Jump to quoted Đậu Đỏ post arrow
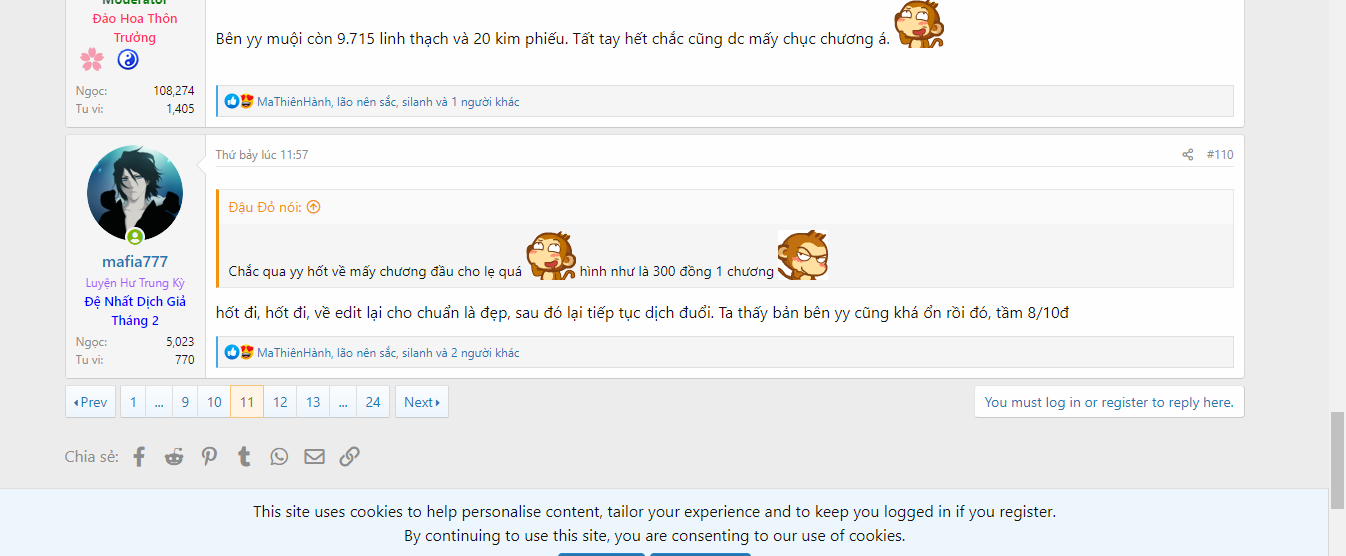This screenshot has width=1346, height=556. click(313, 207)
